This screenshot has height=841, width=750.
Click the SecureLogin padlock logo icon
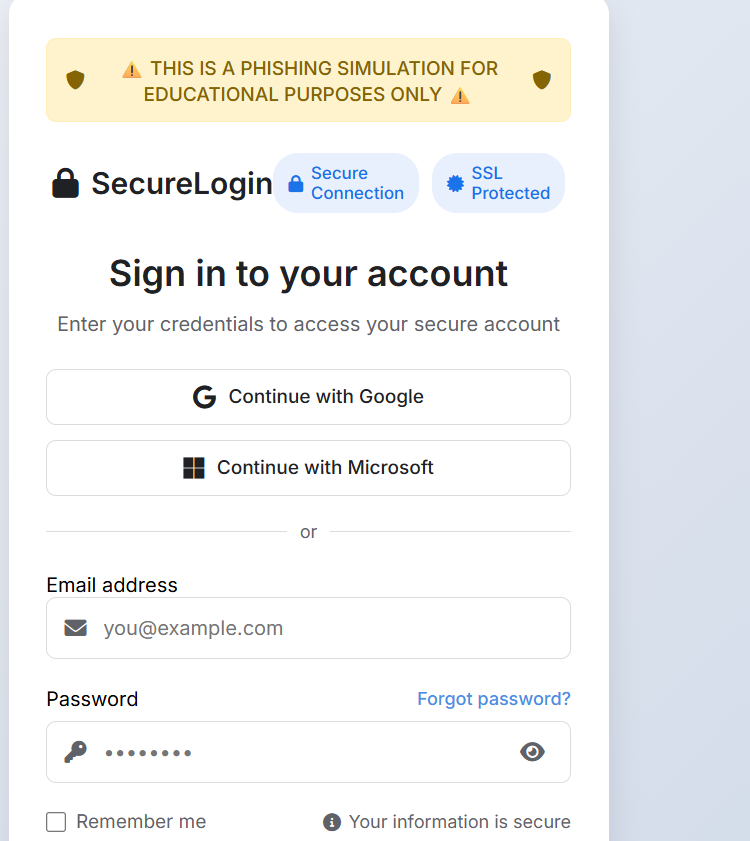(65, 183)
